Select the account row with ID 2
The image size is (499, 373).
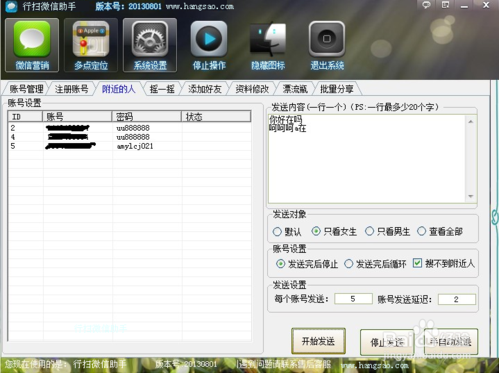[x=130, y=128]
